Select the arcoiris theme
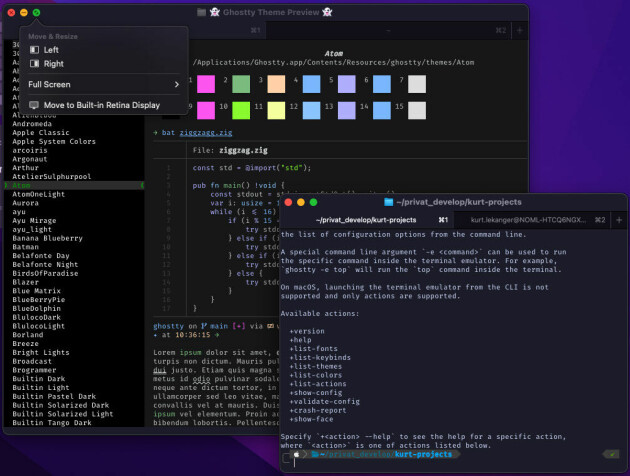This screenshot has width=630, height=476. (30, 150)
